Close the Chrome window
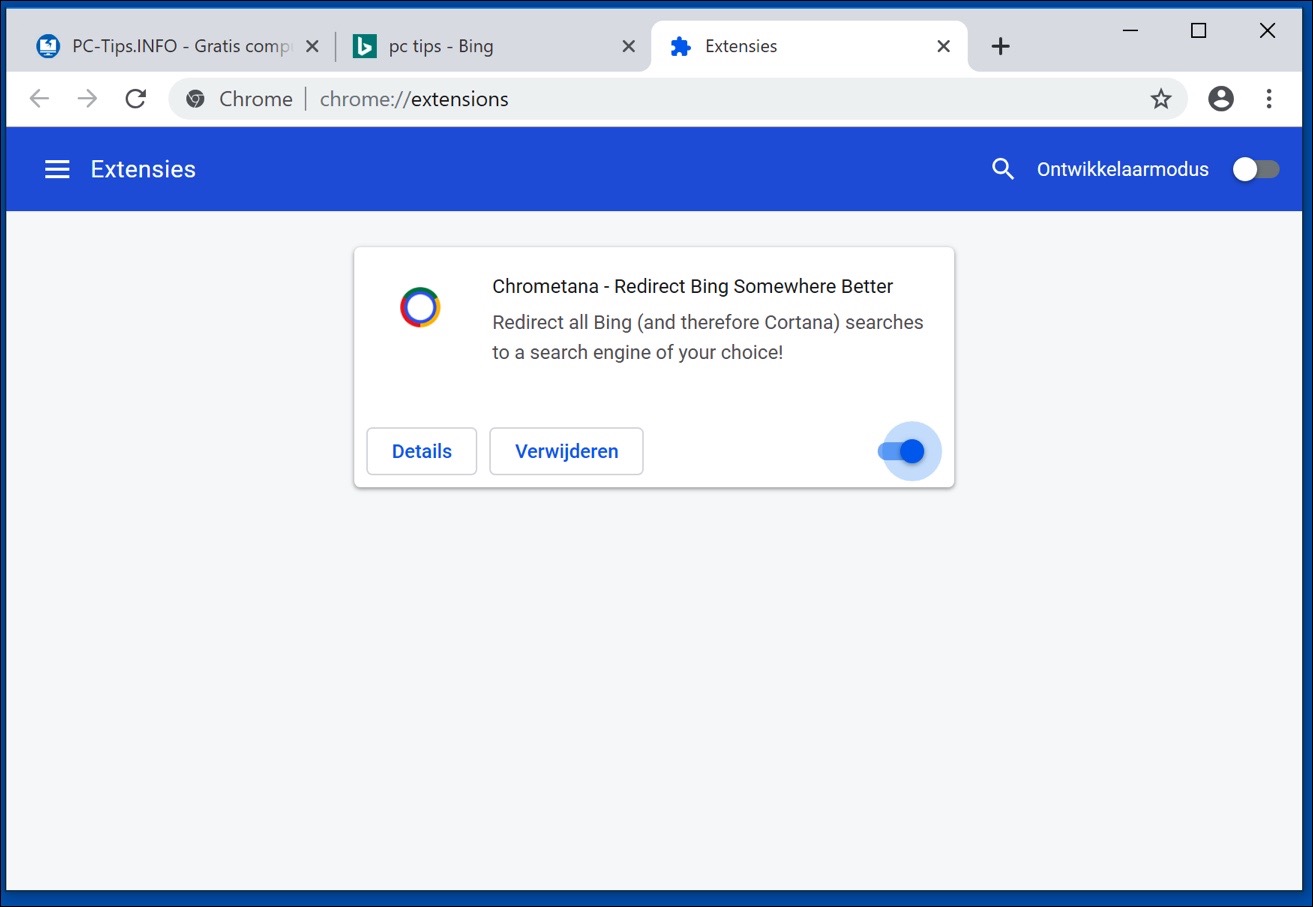 click(1267, 31)
